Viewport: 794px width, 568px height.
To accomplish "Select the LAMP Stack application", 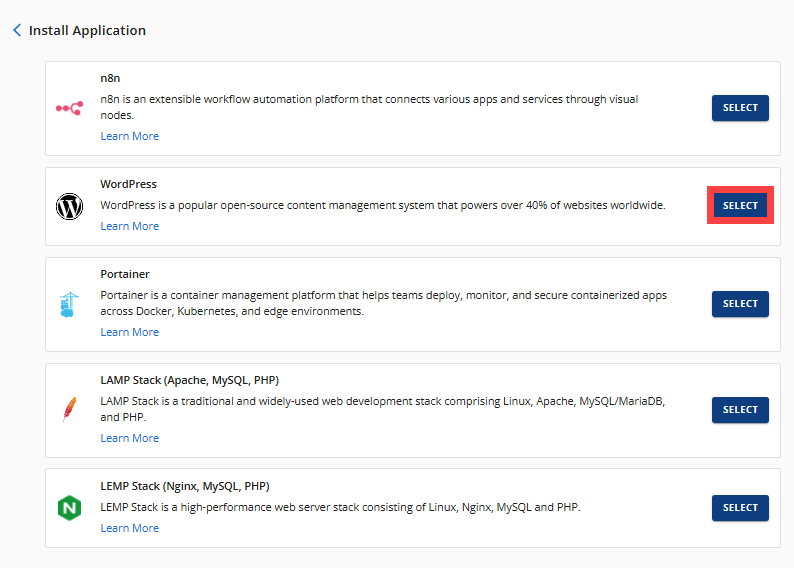I will [740, 410].
